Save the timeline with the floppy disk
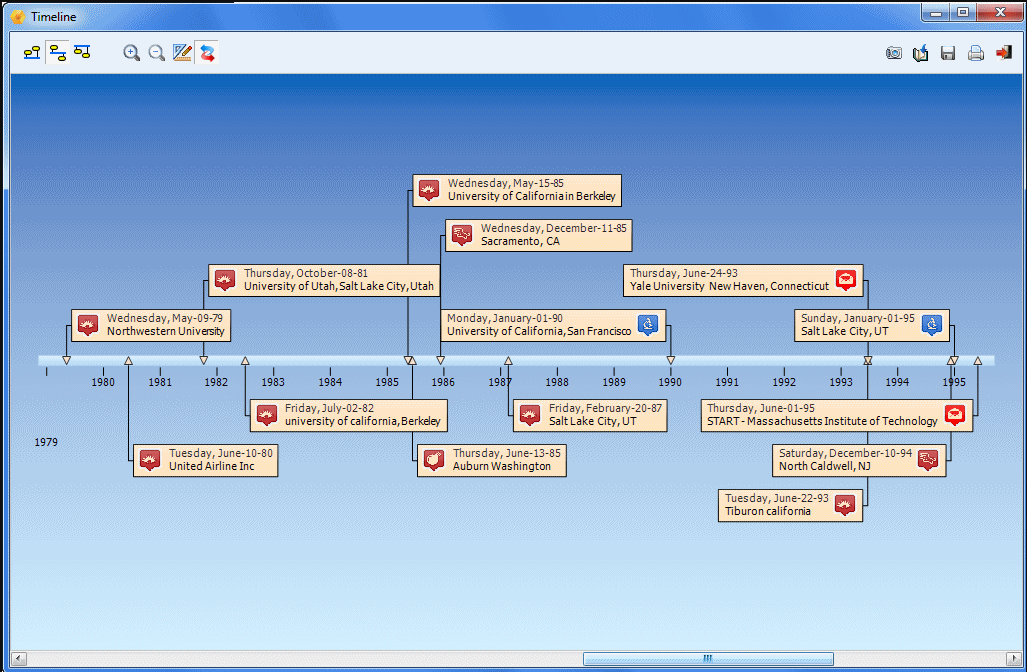 pos(948,53)
